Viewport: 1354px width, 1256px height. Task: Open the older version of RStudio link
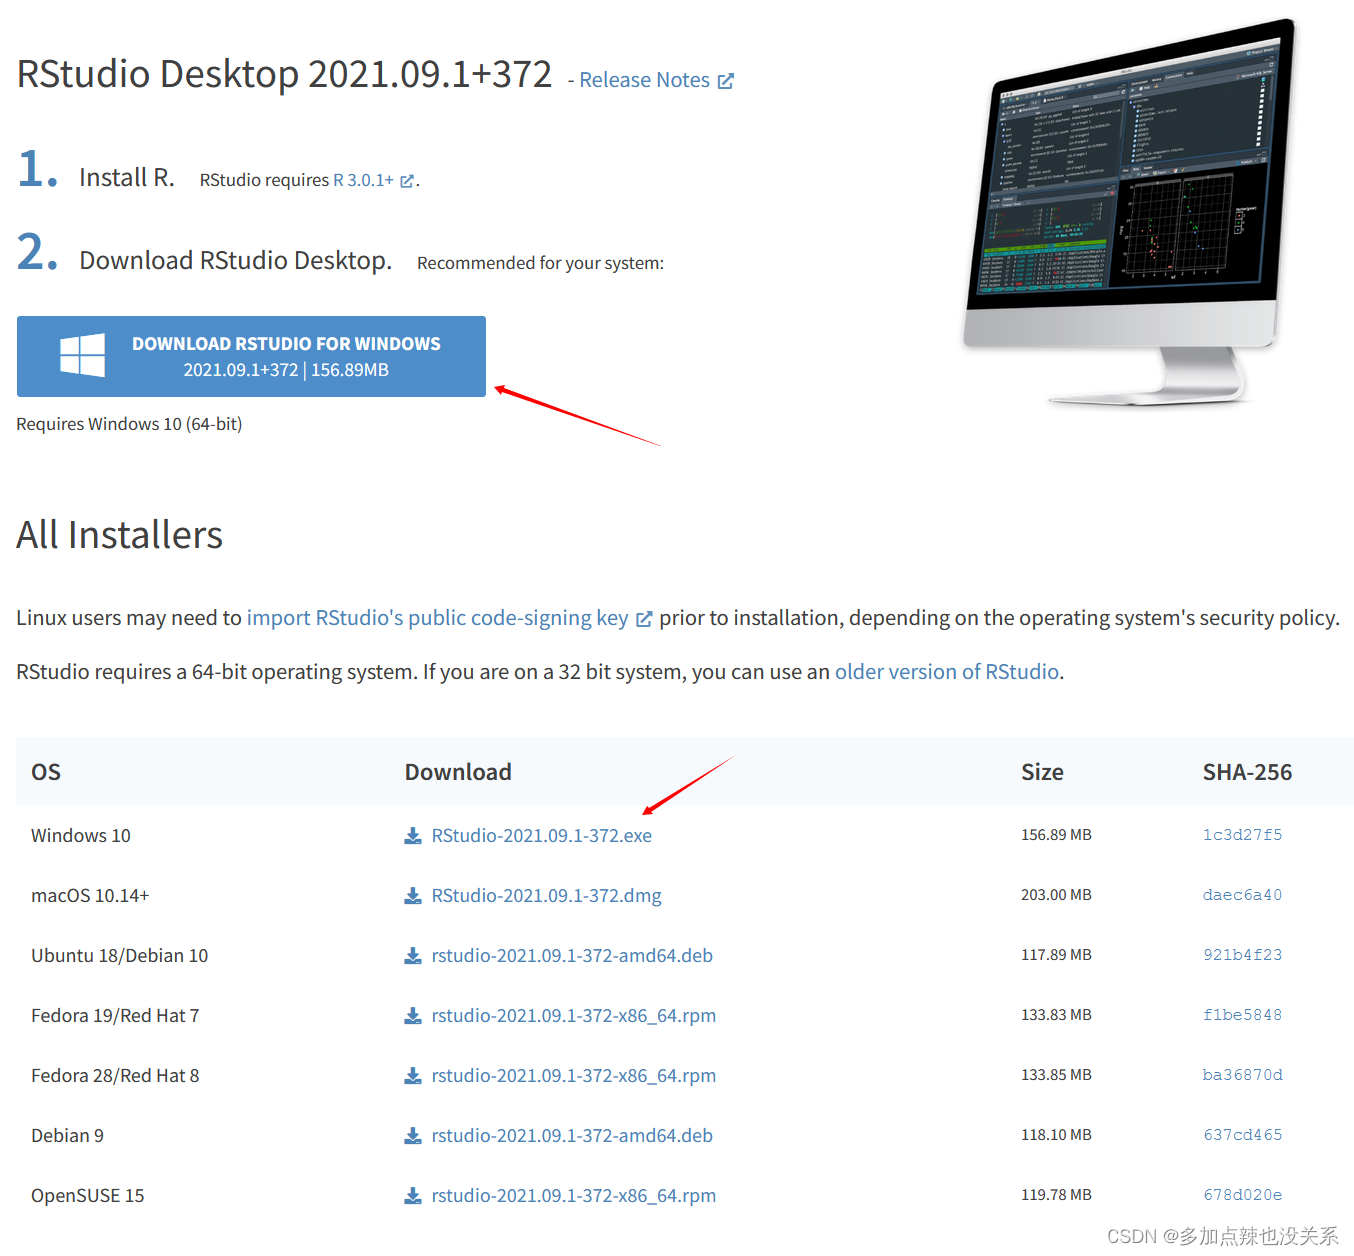point(946,672)
